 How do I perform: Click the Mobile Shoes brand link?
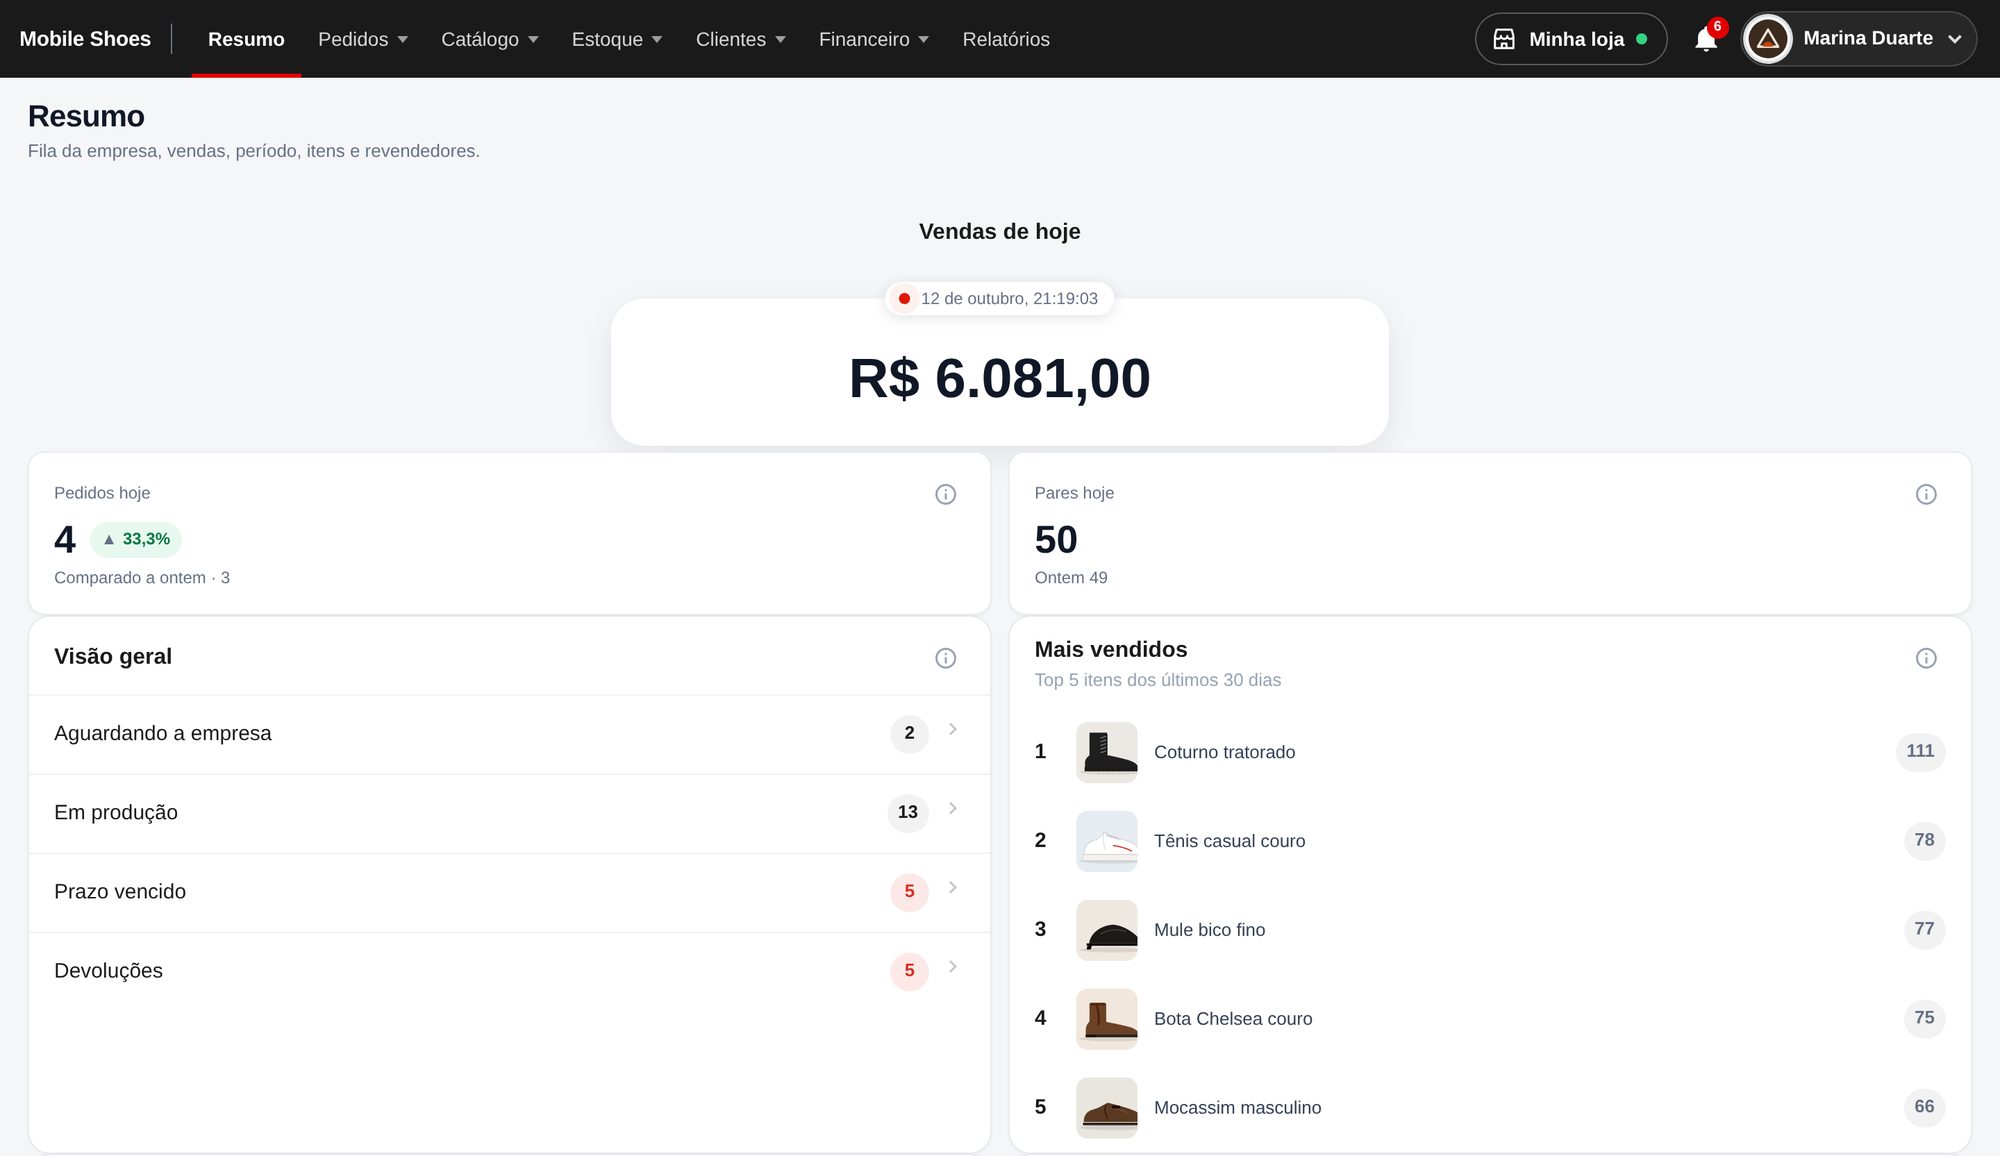point(85,39)
